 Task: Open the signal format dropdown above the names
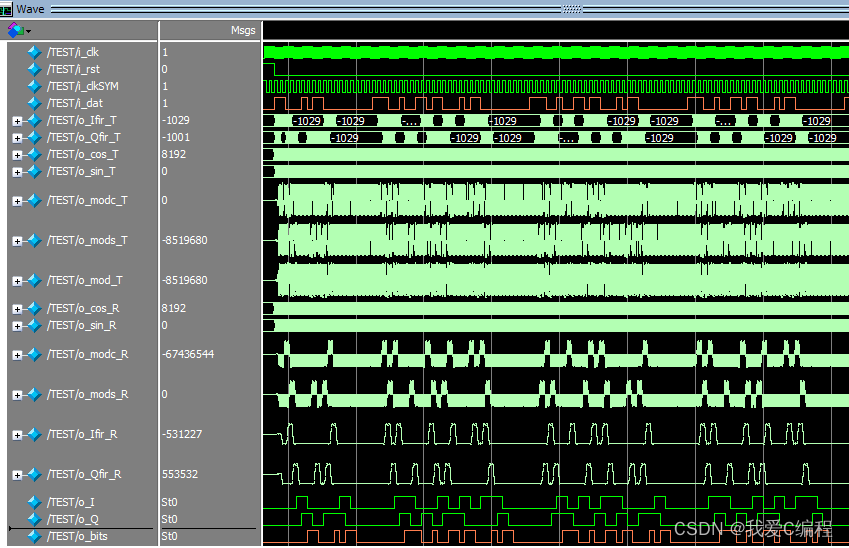(20, 30)
